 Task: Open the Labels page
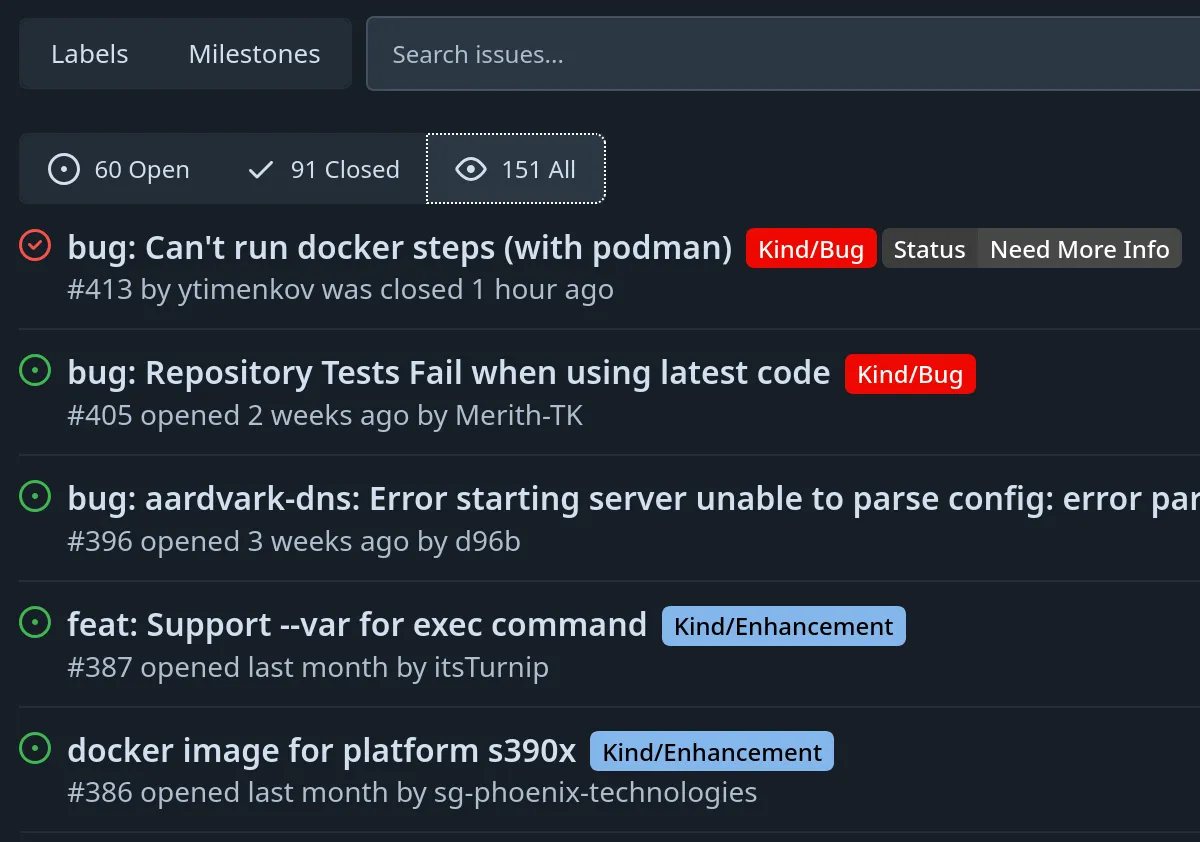click(90, 54)
